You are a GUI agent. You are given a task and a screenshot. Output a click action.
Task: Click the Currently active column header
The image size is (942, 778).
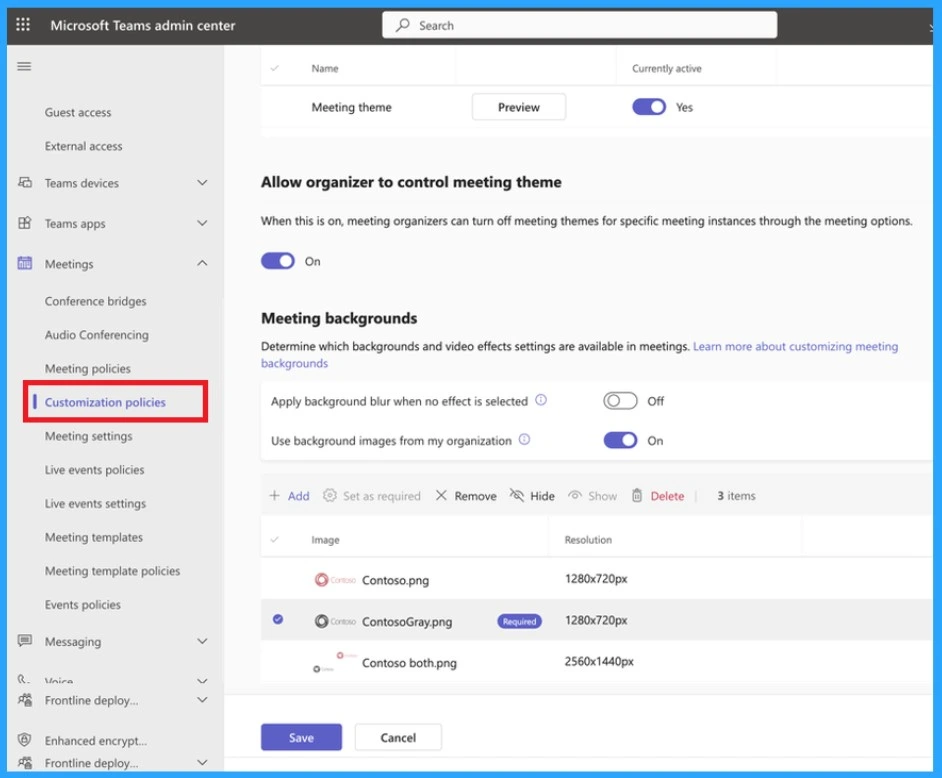(666, 68)
